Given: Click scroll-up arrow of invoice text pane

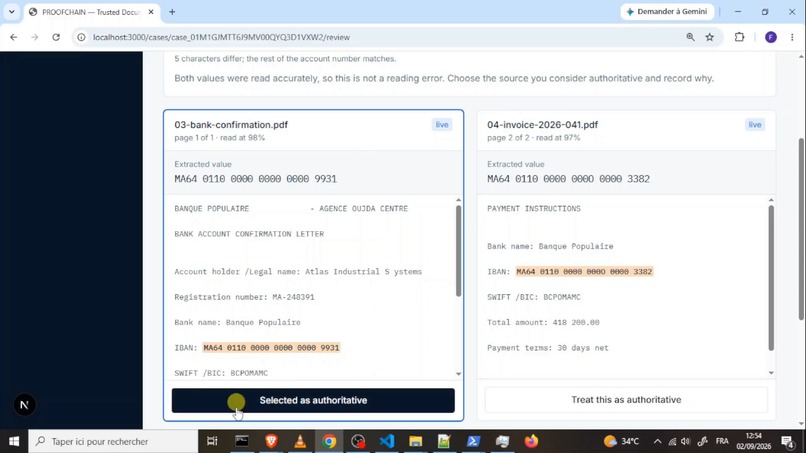Looking at the screenshot, I should [x=771, y=200].
